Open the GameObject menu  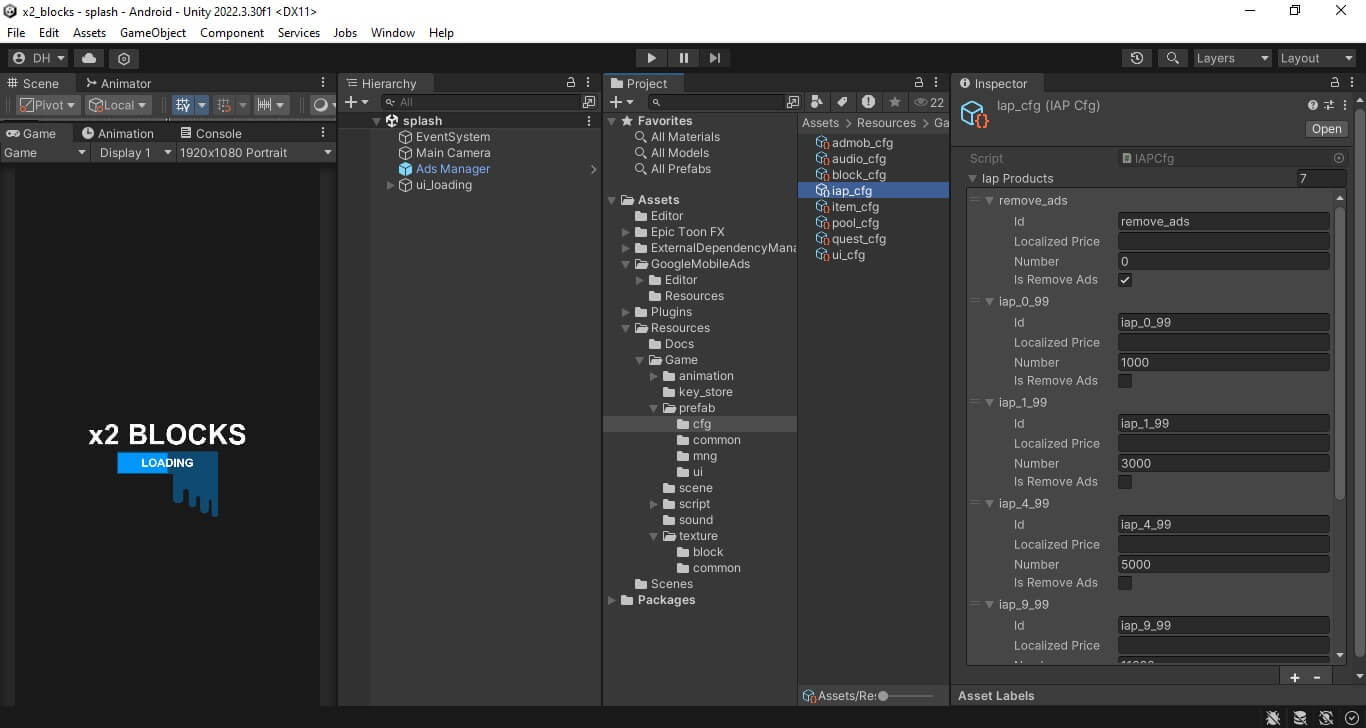tap(152, 33)
